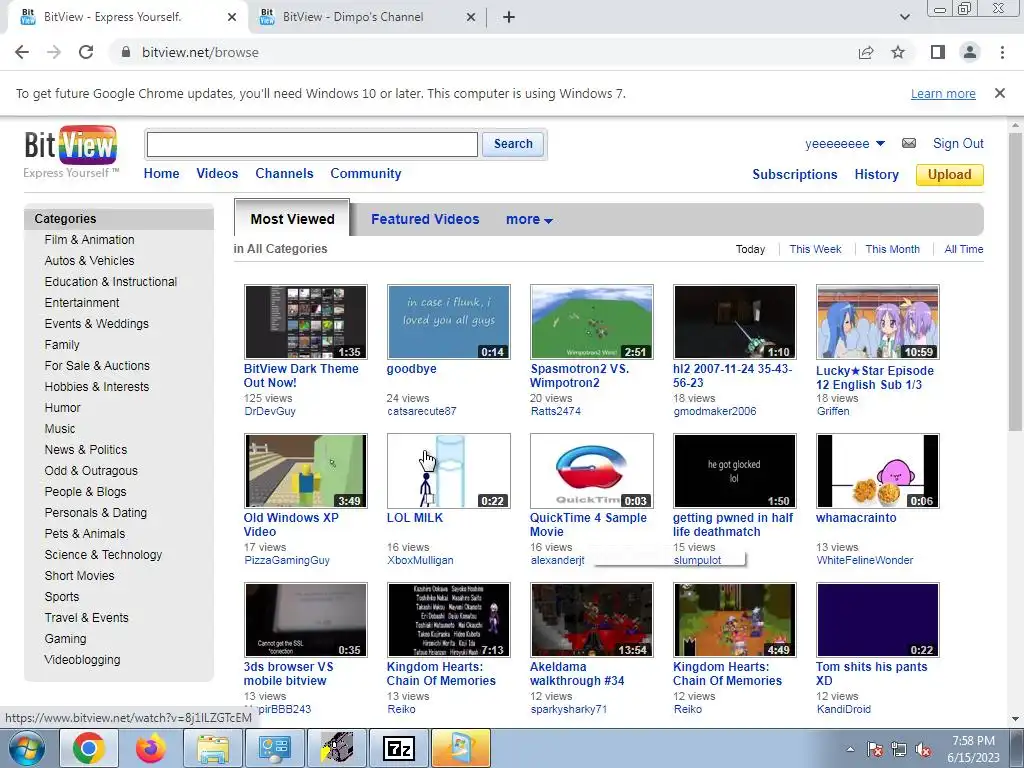
Task: Browse the Film & Animation category
Action: click(89, 240)
